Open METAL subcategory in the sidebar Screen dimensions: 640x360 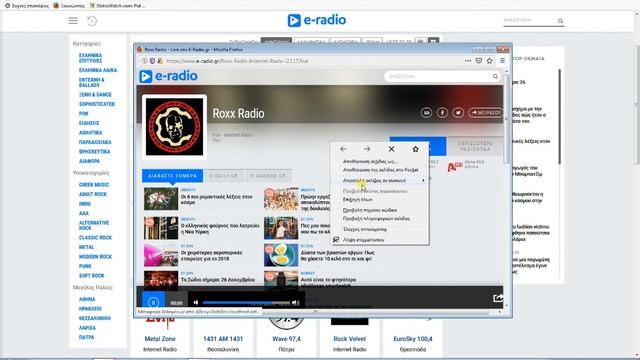pos(86,247)
